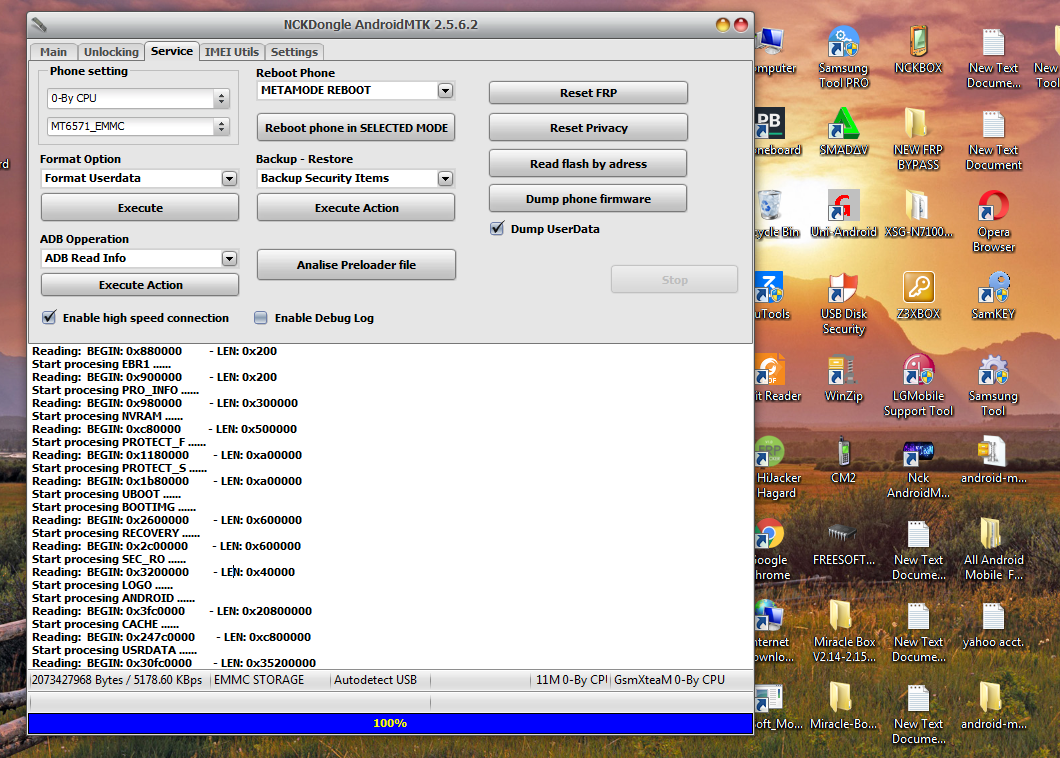The height and width of the screenshot is (758, 1060).
Task: Open the IMEI Utils tab
Action: [x=232, y=52]
